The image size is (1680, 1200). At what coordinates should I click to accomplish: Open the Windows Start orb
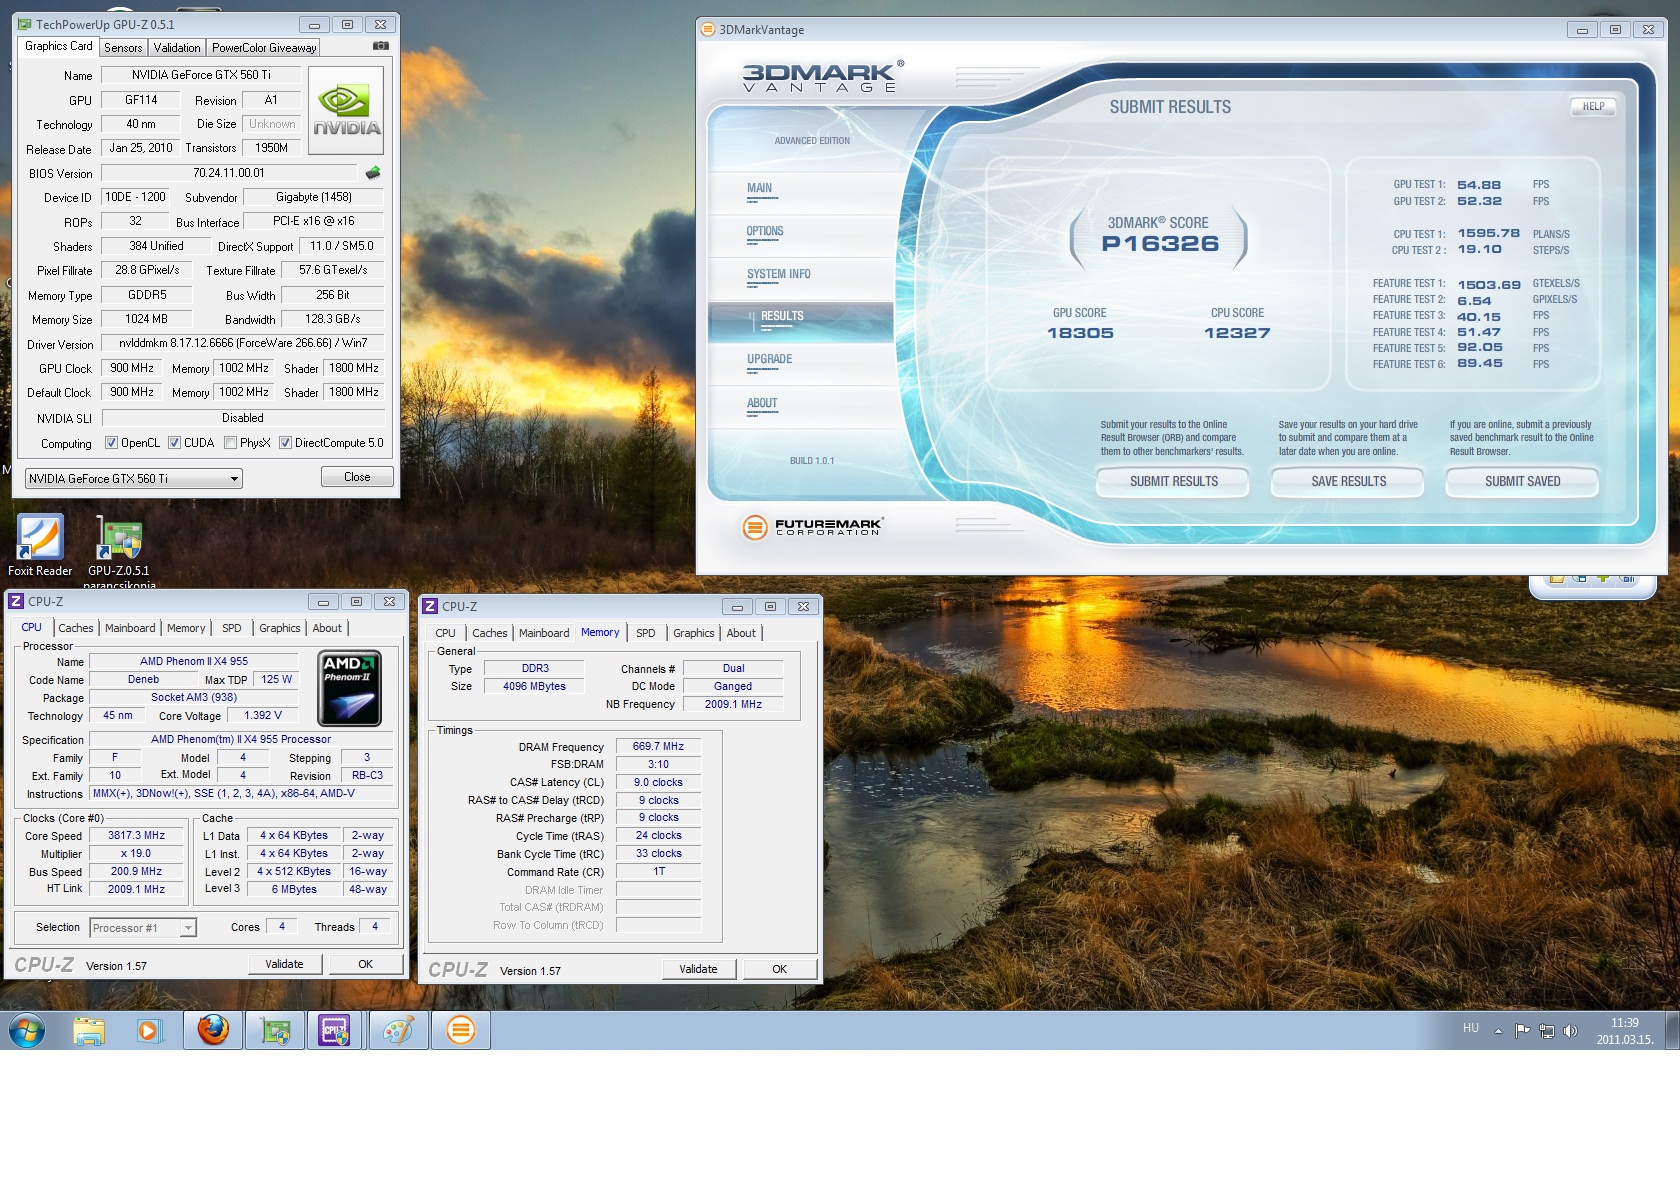(x=27, y=1030)
